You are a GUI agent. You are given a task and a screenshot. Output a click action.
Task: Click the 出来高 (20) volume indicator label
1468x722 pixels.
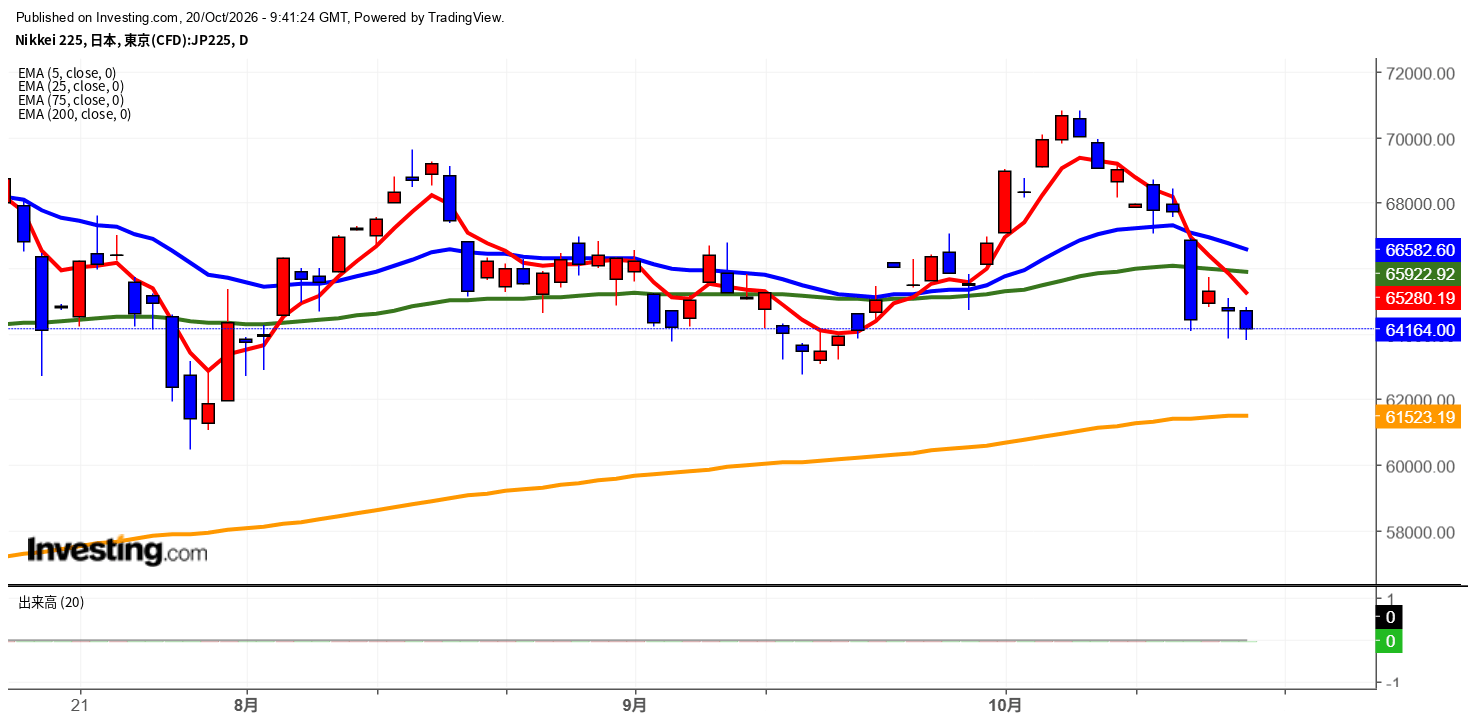point(51,602)
